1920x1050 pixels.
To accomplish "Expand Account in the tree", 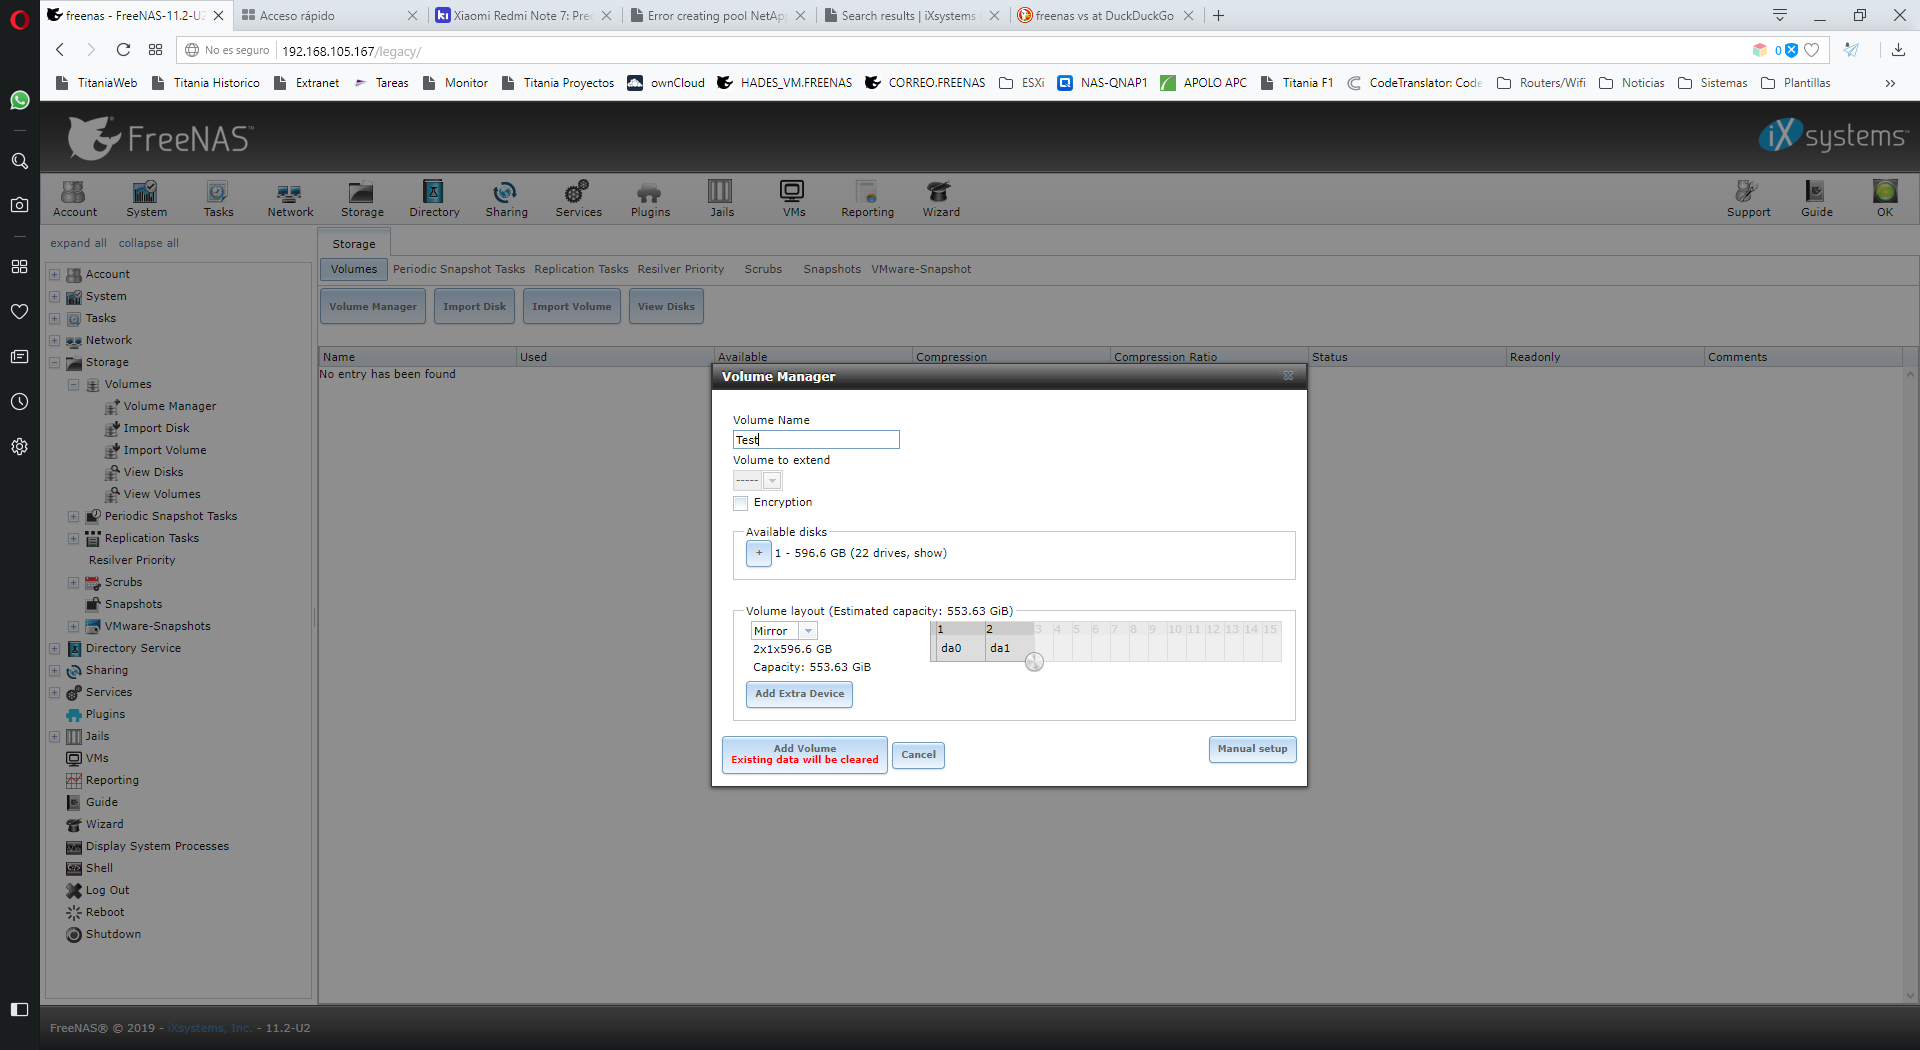I will 55,274.
